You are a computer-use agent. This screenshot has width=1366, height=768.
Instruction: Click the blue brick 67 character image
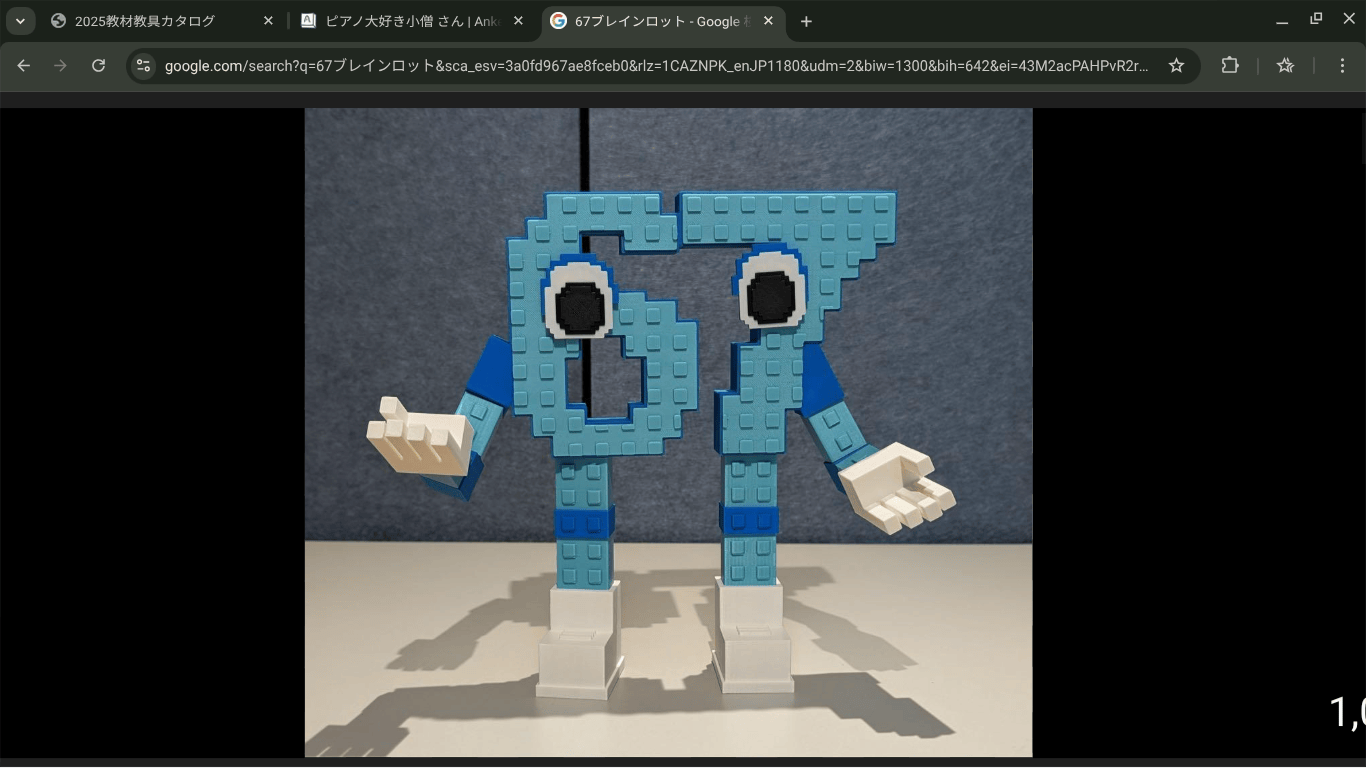pos(668,432)
